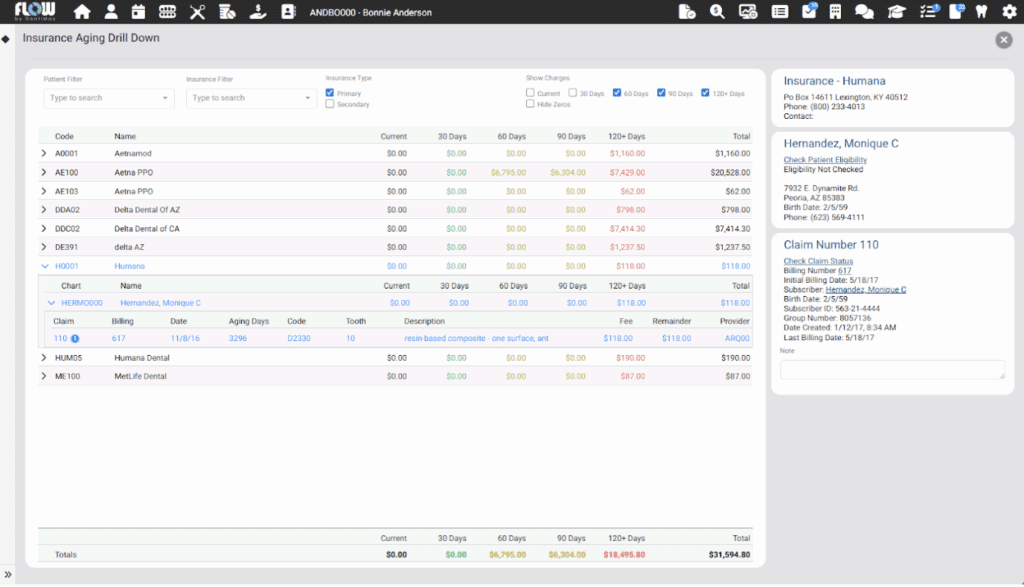The width and height of the screenshot is (1024, 587).
Task: Click the tooth icon in top bar
Action: click(981, 12)
